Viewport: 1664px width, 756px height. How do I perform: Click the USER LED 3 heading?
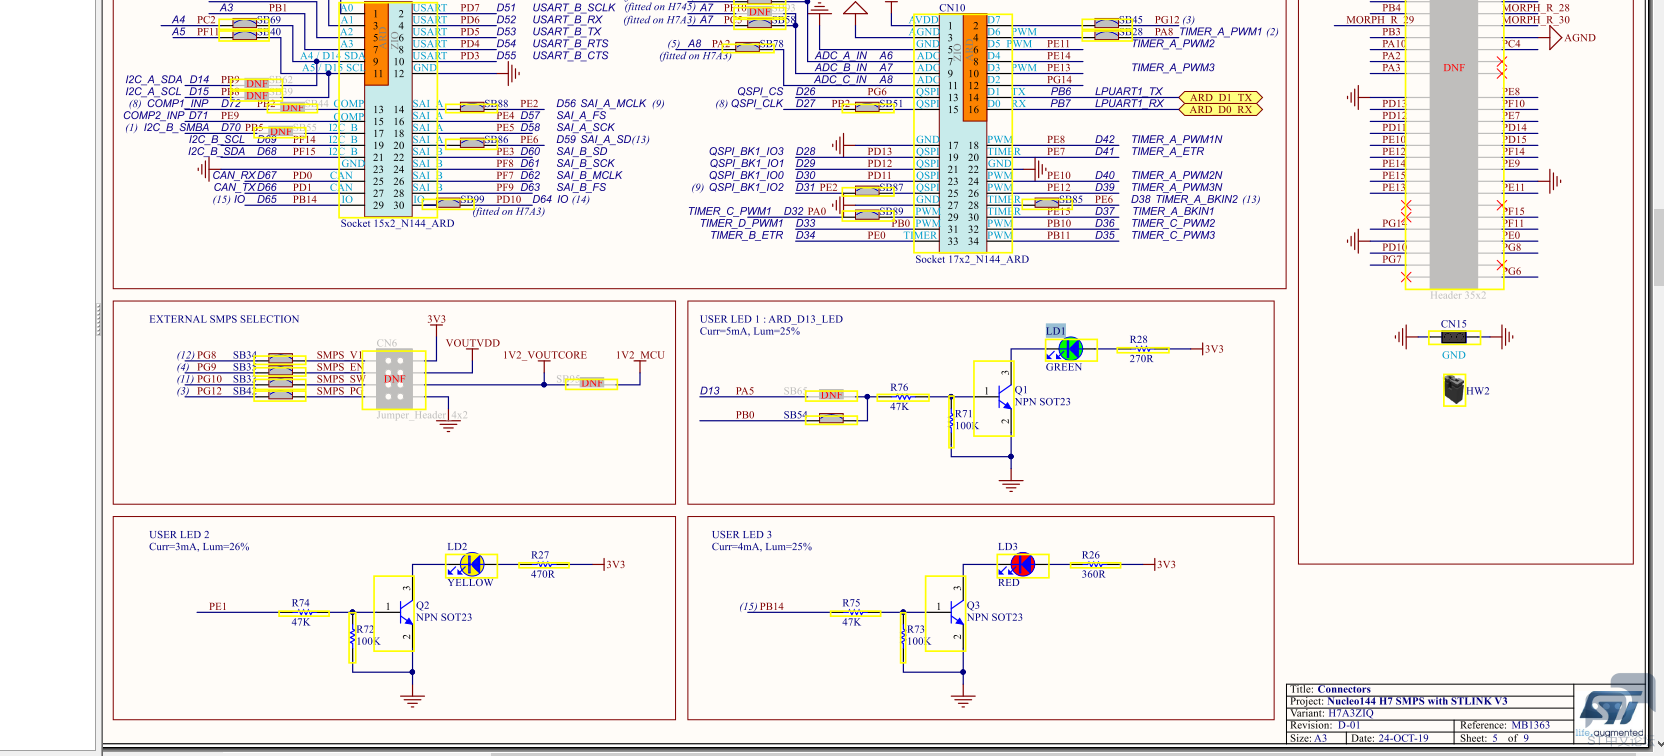742,535
